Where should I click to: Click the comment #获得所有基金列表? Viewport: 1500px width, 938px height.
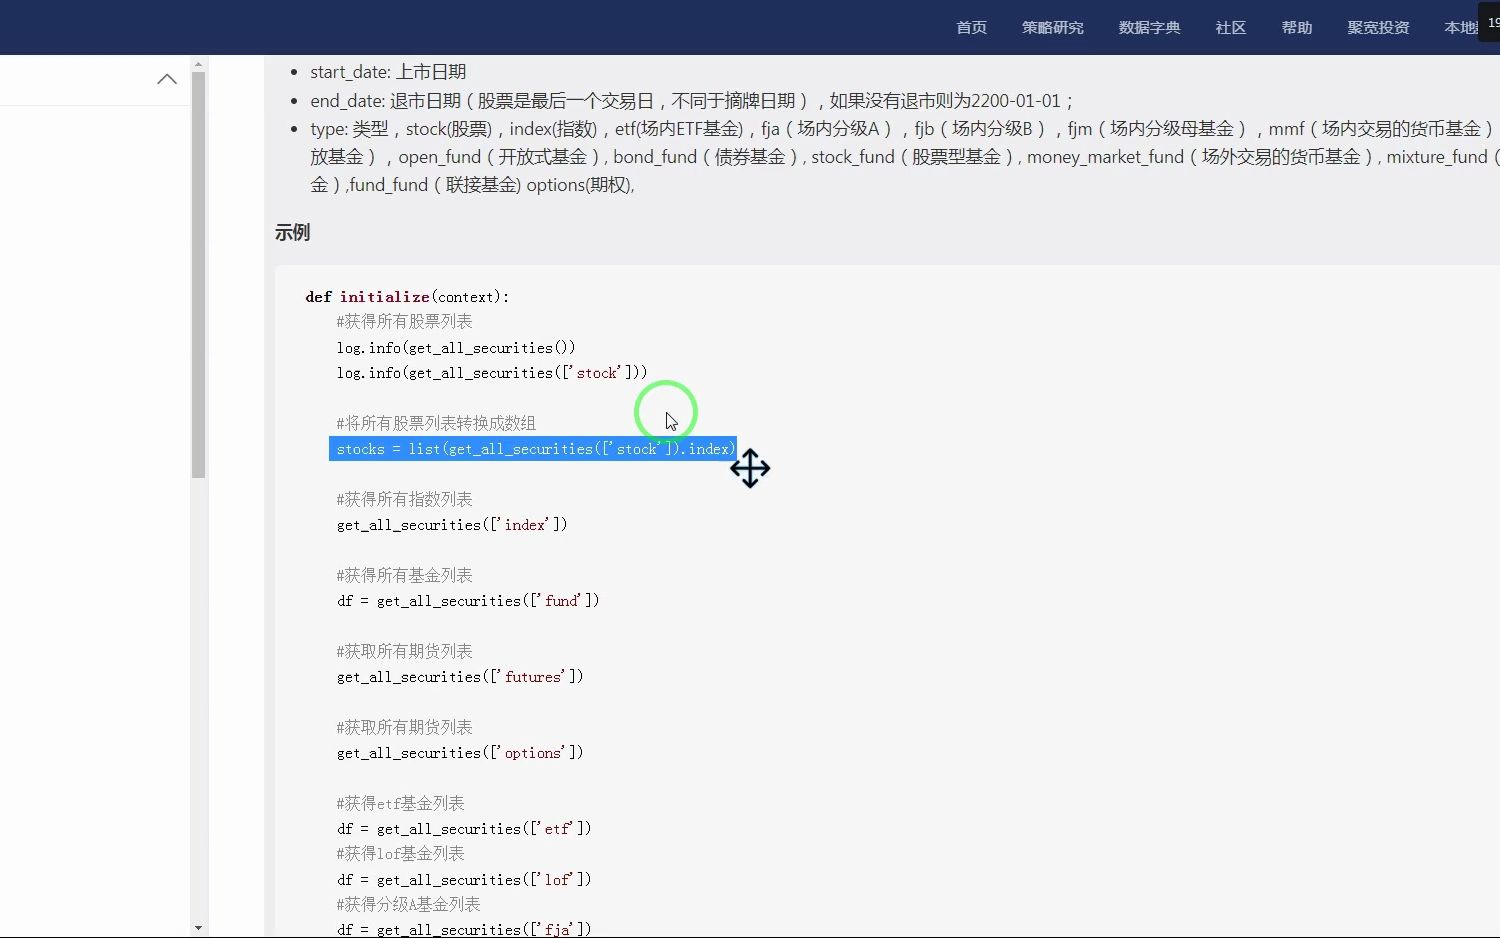404,575
